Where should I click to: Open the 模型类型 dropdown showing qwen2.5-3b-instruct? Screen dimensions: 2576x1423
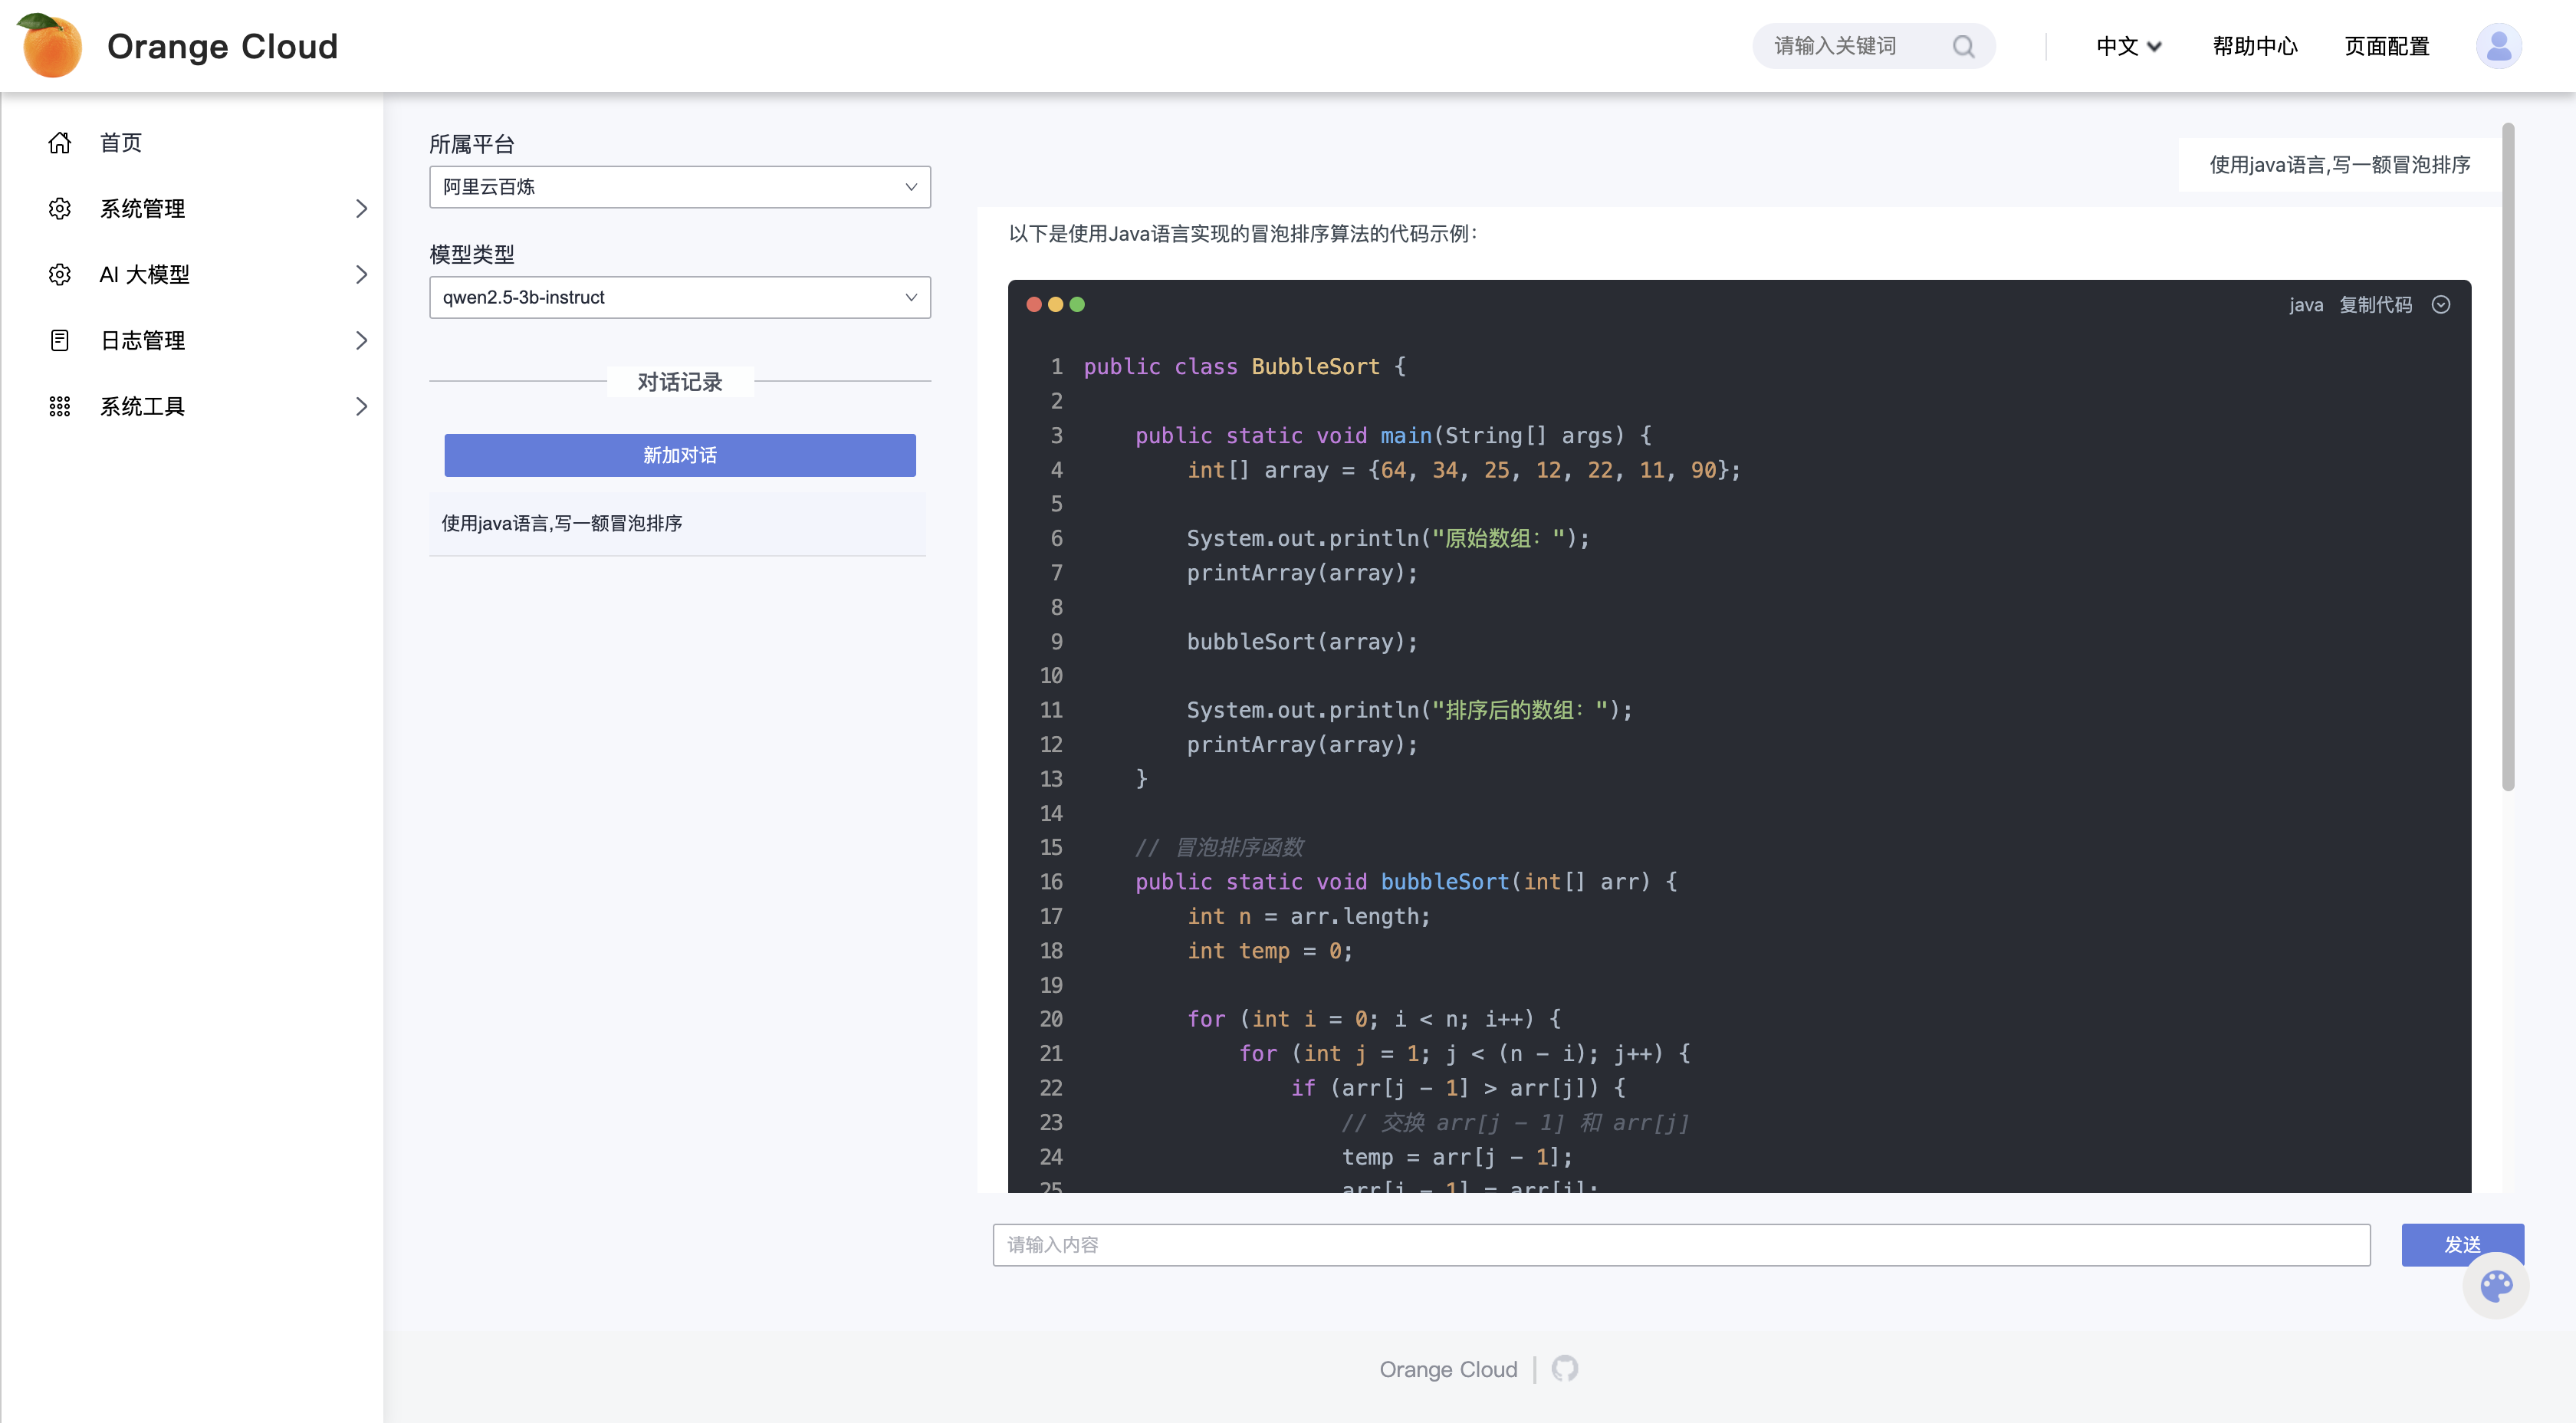[680, 297]
